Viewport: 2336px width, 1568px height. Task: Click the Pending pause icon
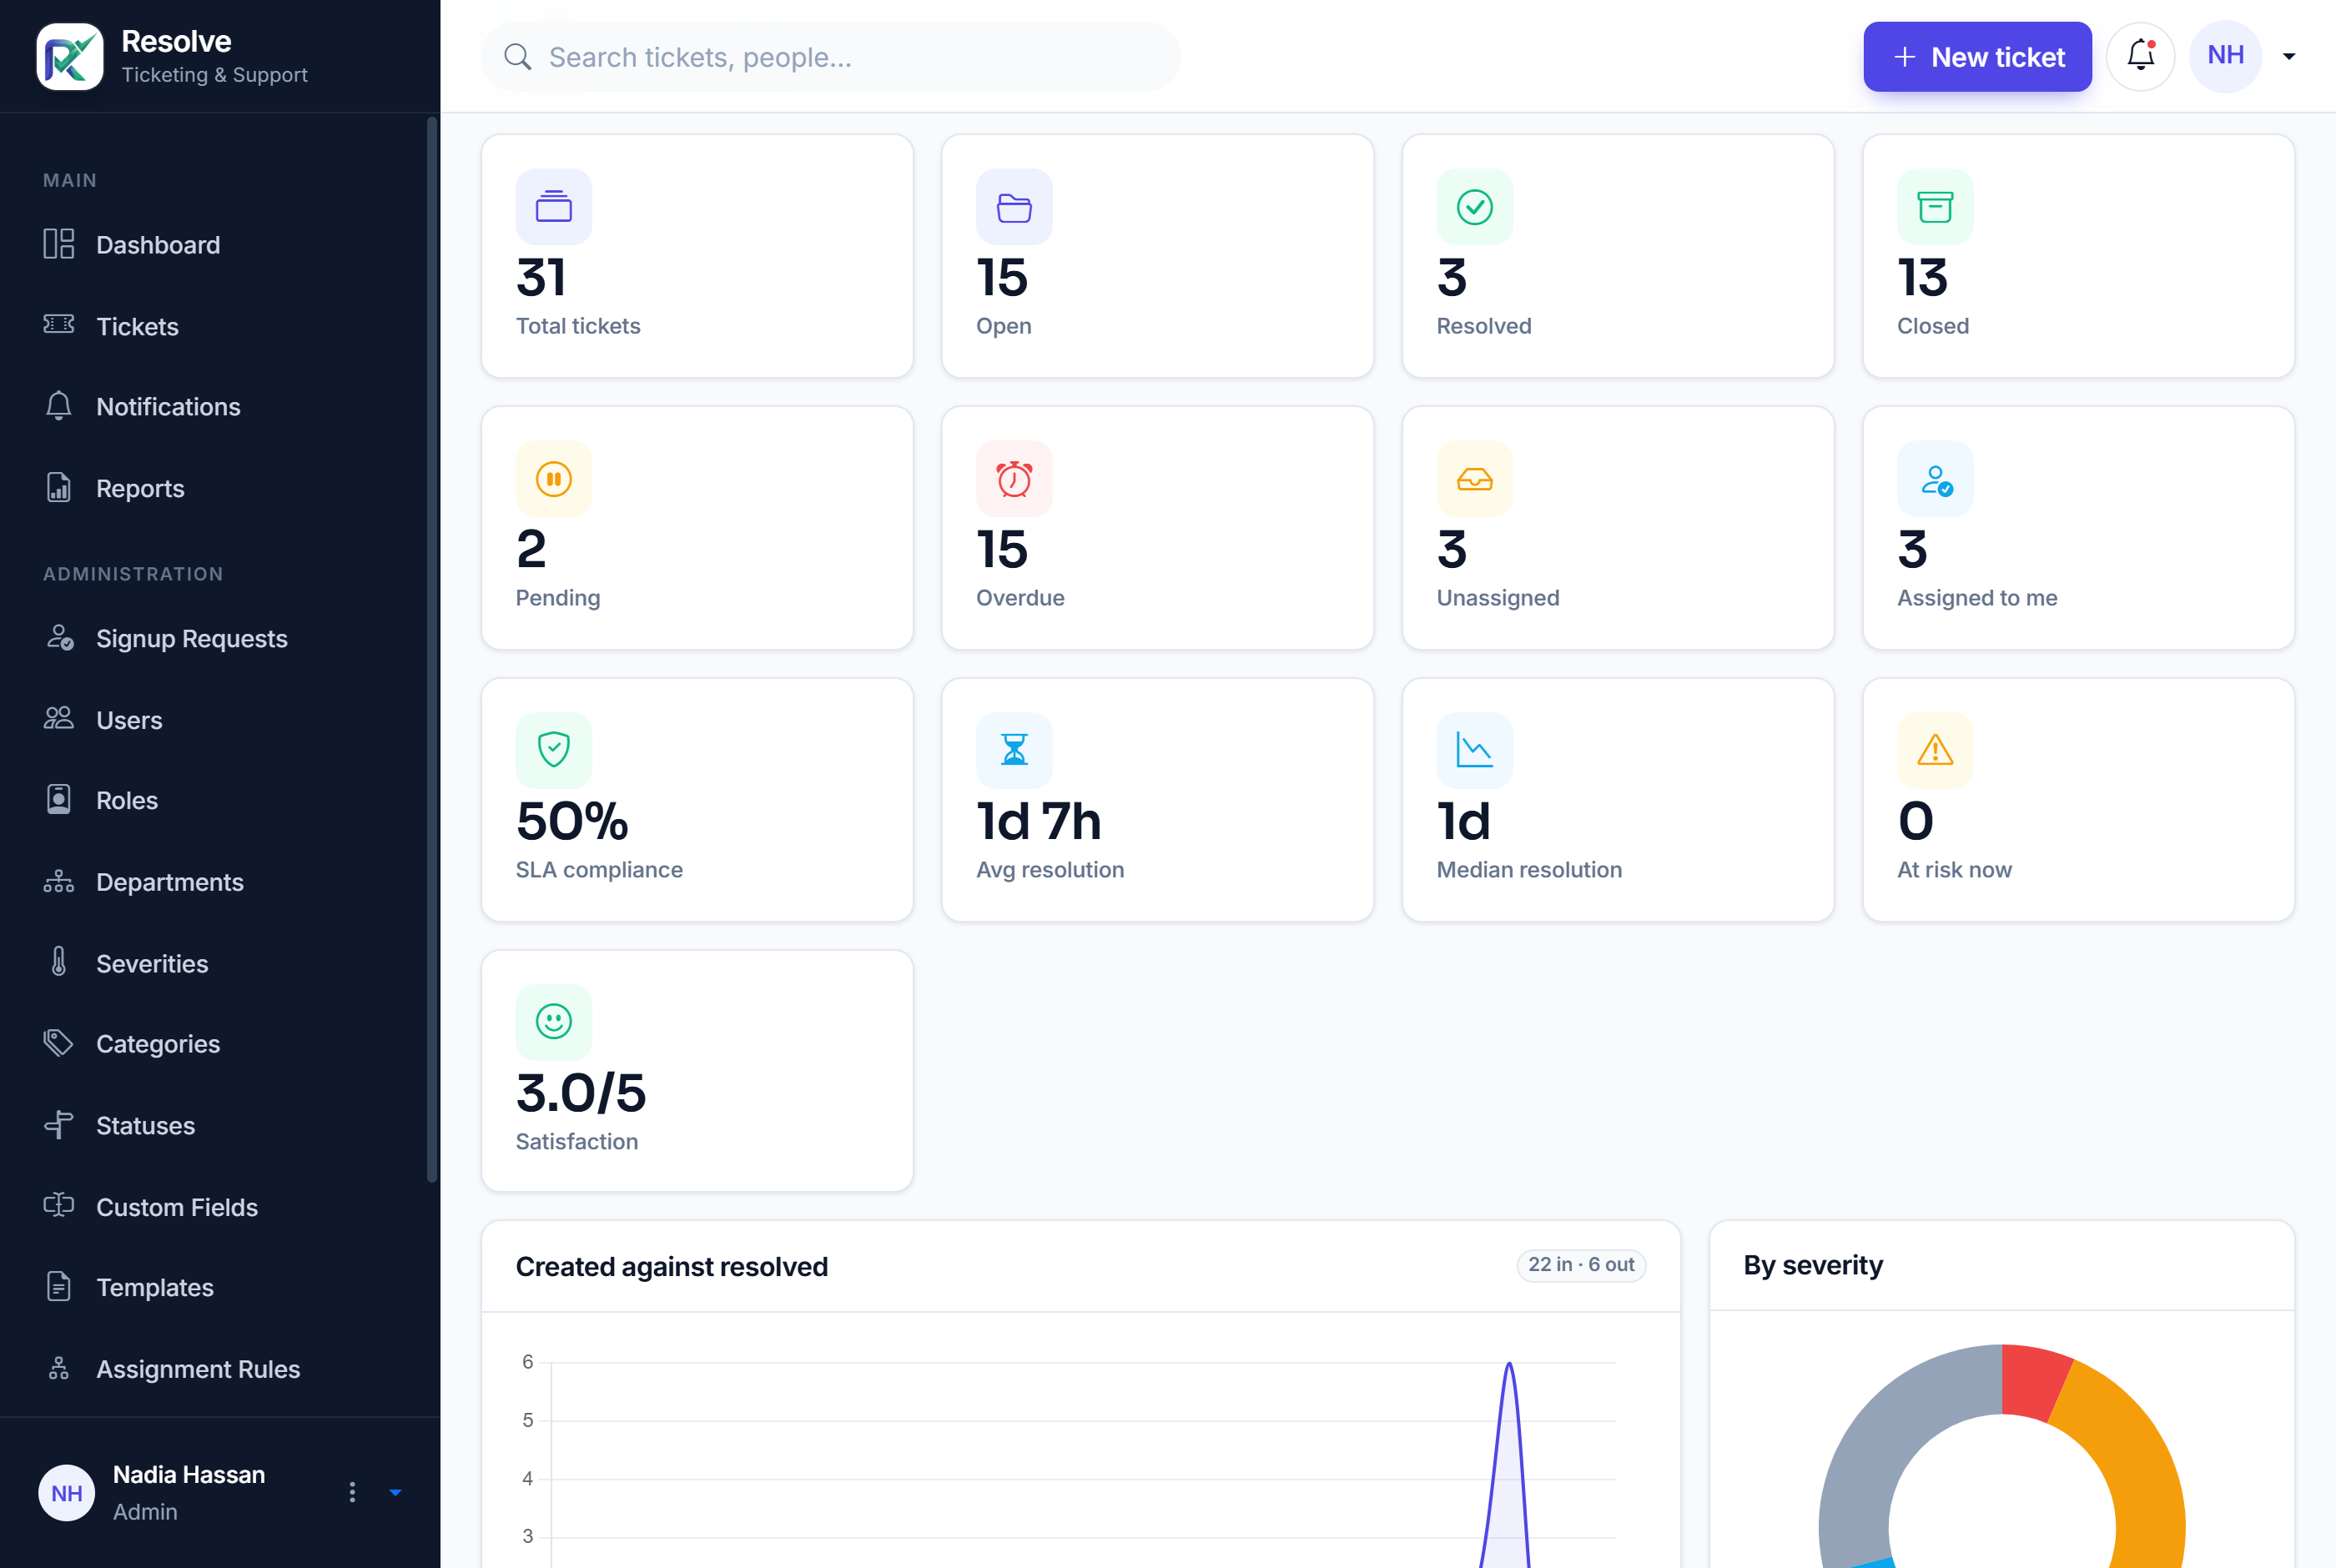point(553,479)
